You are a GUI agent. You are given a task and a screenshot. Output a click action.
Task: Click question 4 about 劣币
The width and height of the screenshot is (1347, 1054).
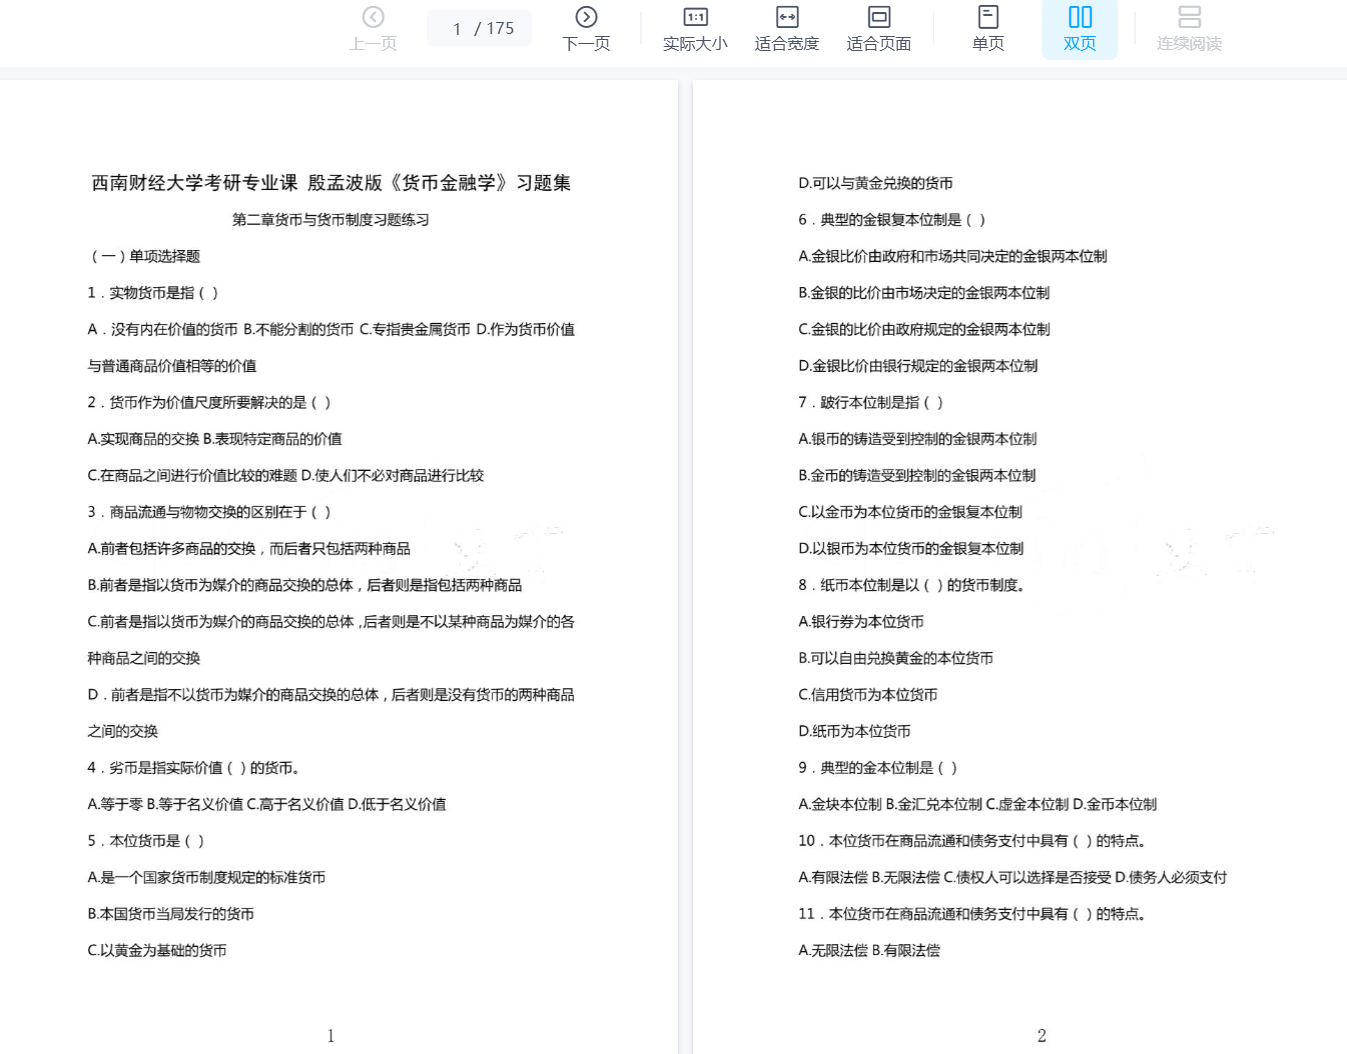pyautogui.click(x=194, y=768)
